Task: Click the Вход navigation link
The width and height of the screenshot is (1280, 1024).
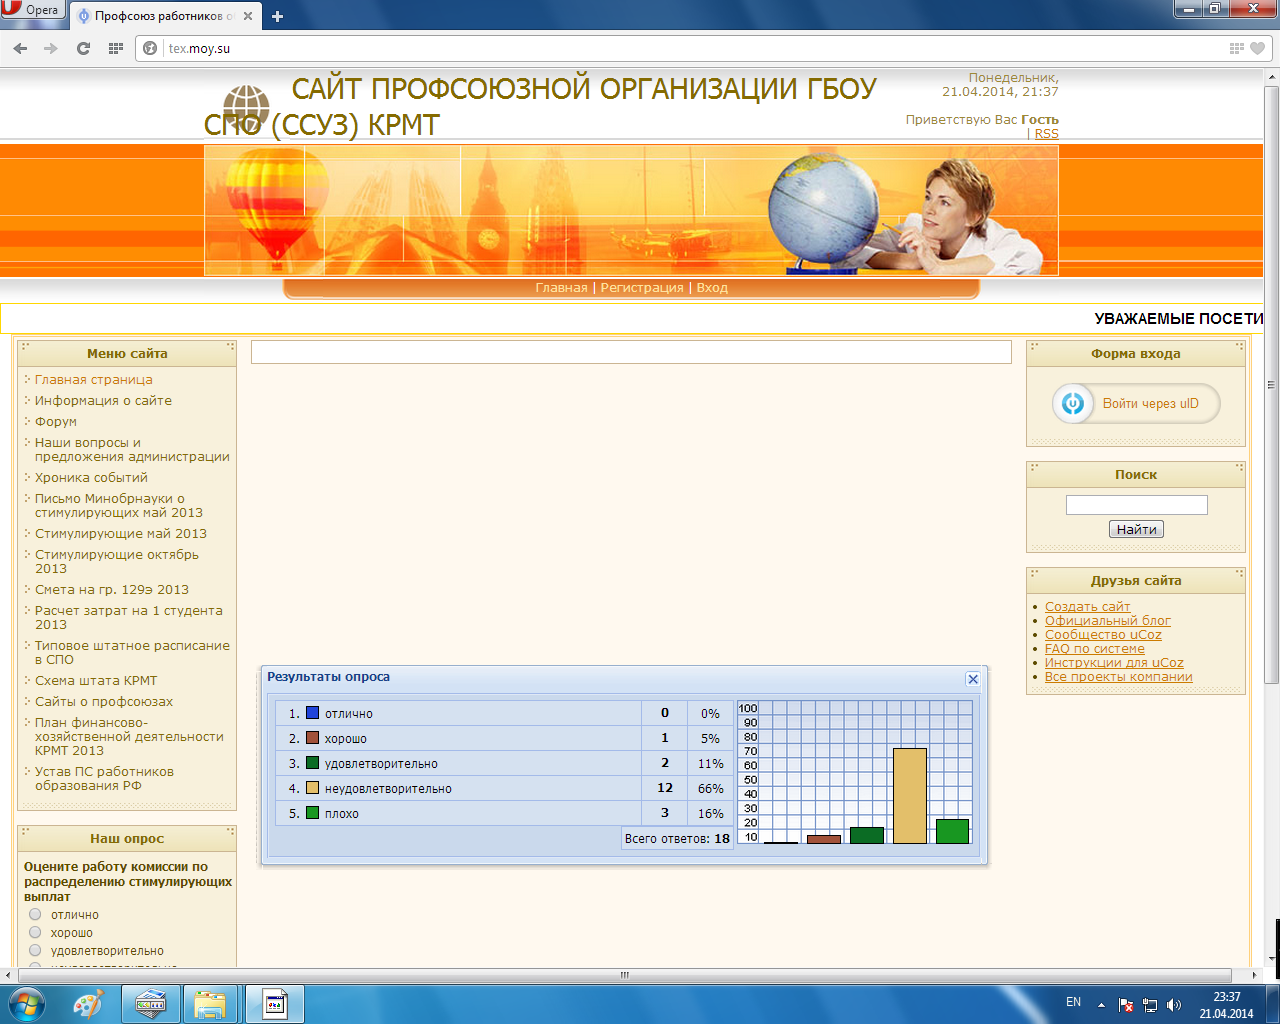Action: (712, 288)
